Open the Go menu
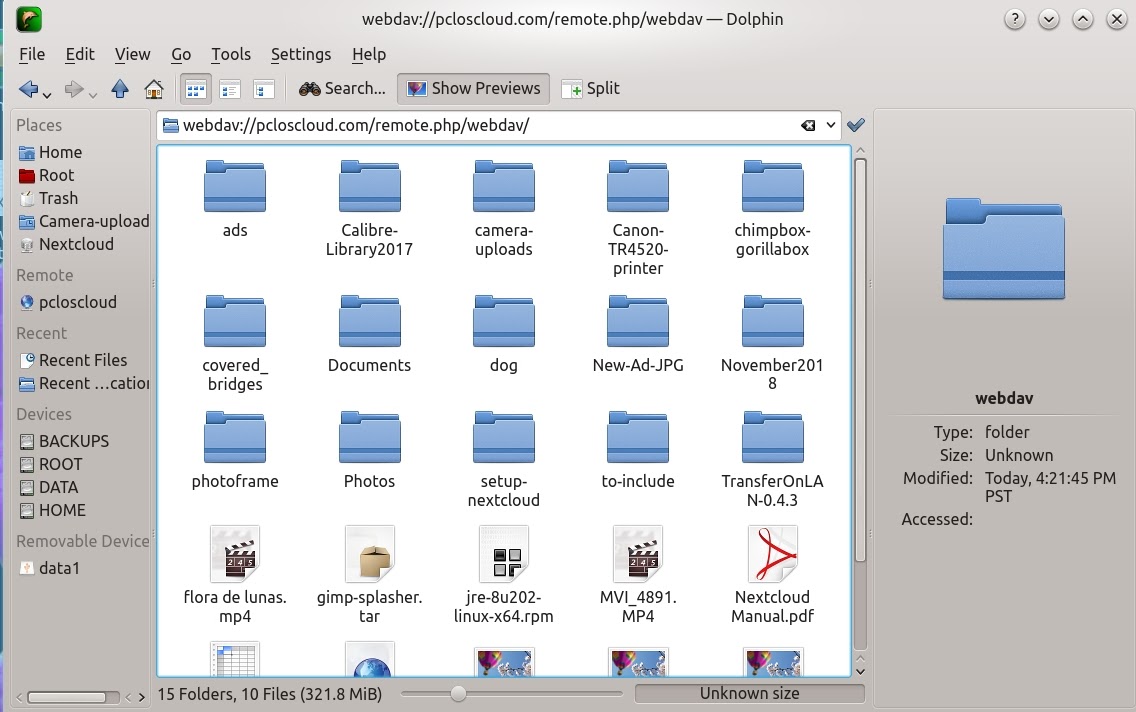Image resolution: width=1136 pixels, height=712 pixels. click(181, 54)
